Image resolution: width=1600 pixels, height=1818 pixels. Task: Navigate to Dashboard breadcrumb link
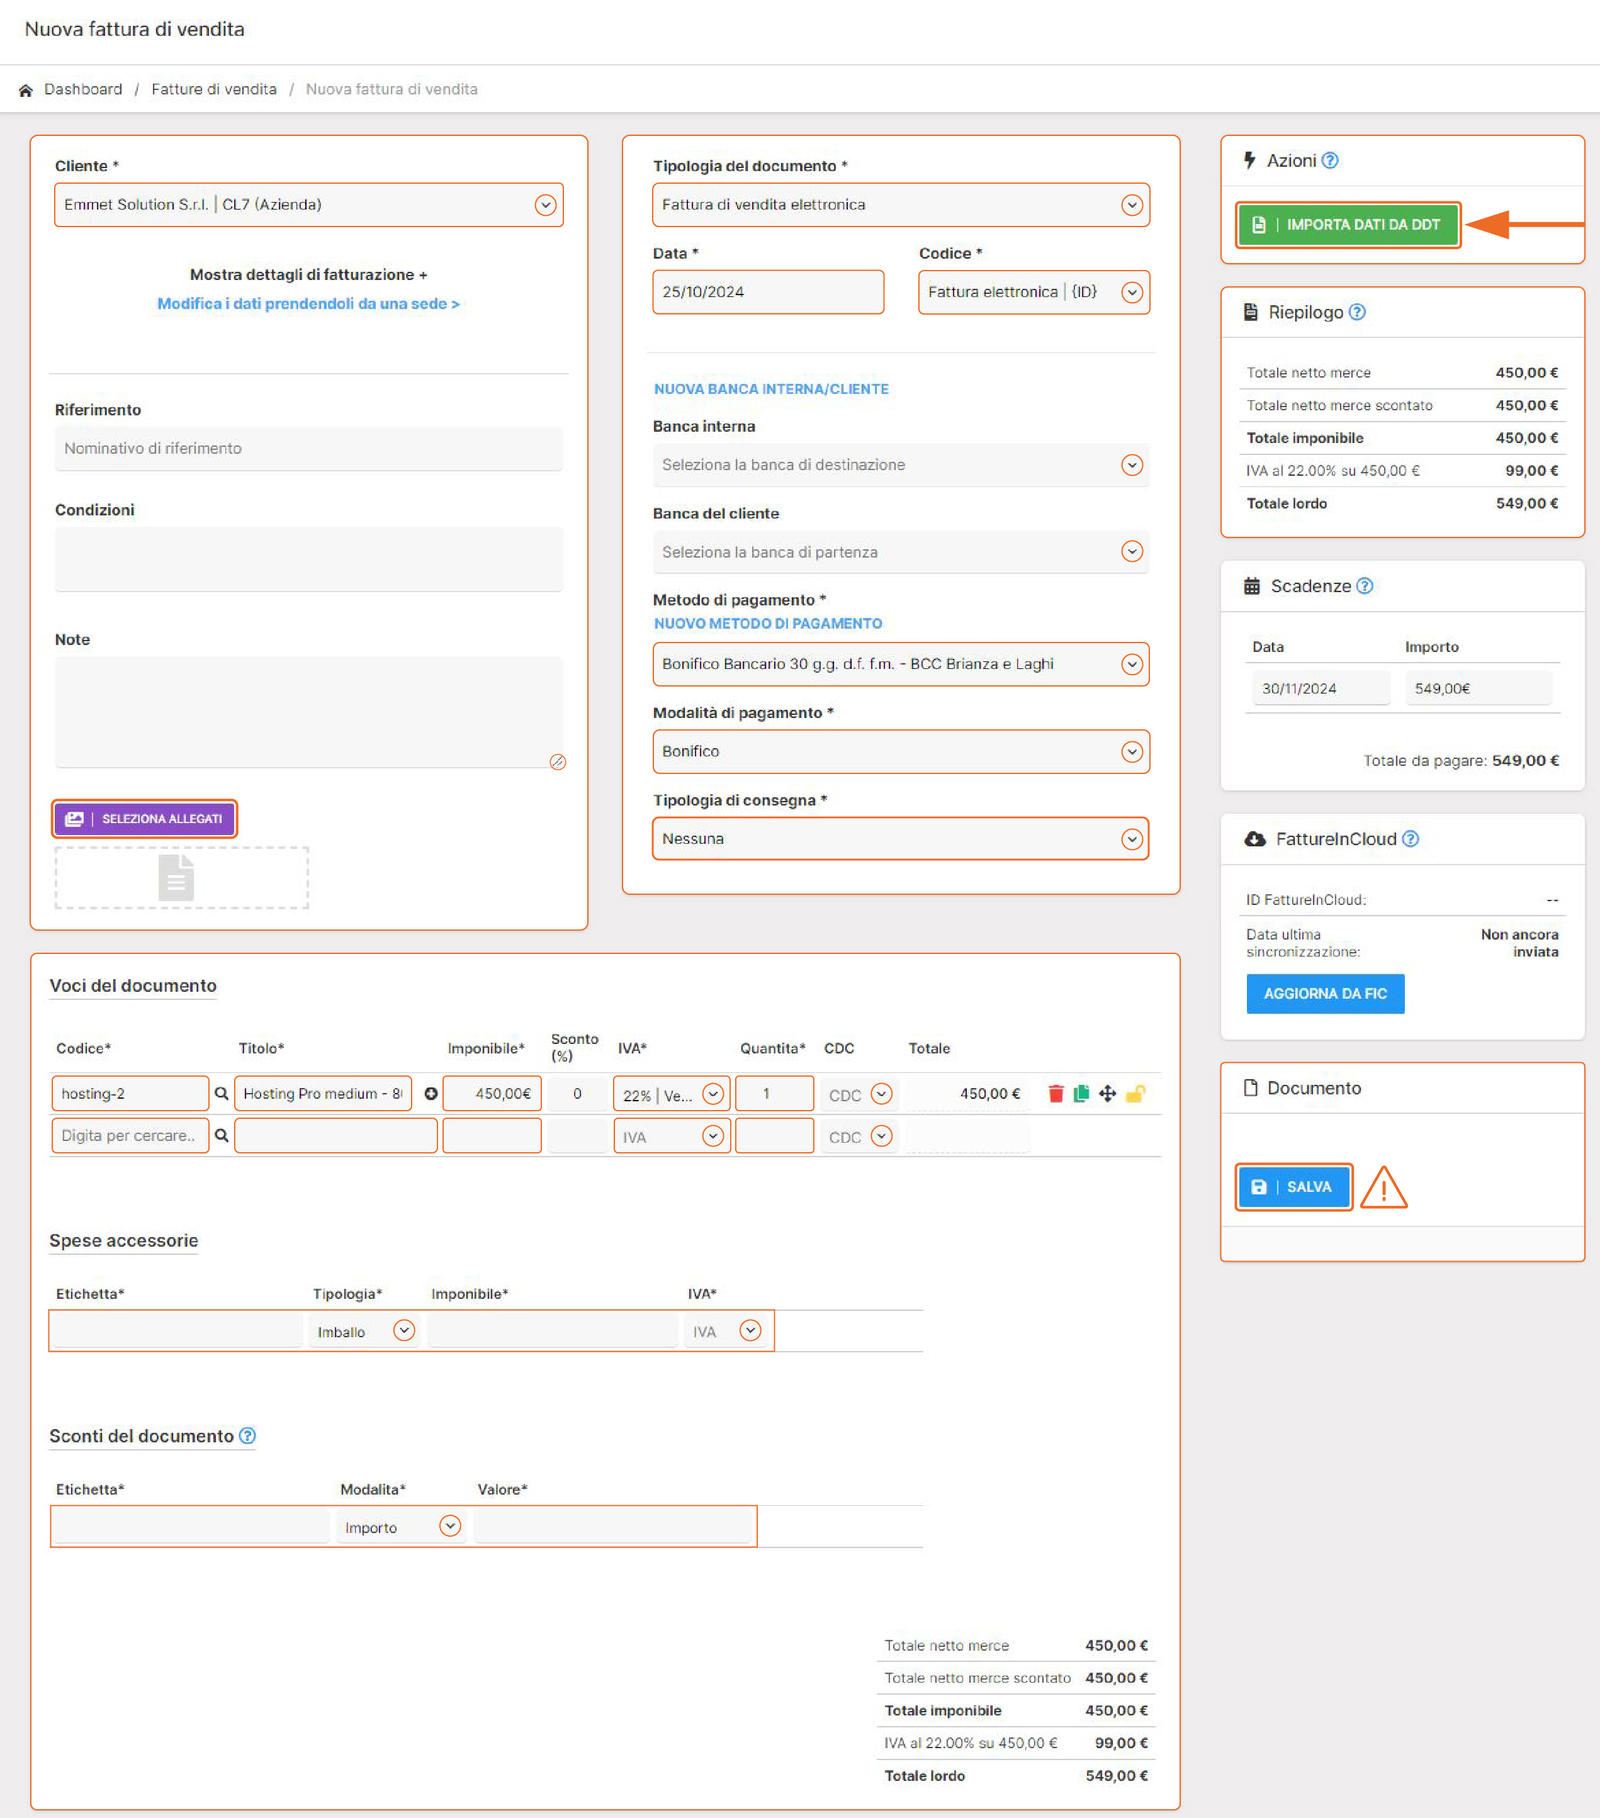[83, 89]
